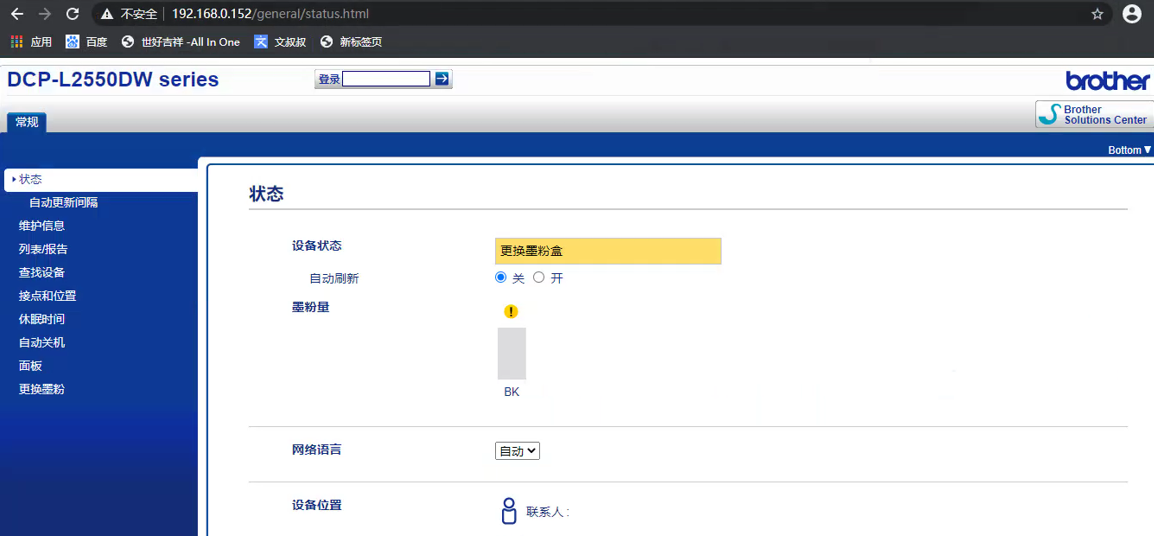Open 自动更新间隔 sidebar link
1154x536 pixels.
[x=63, y=203]
